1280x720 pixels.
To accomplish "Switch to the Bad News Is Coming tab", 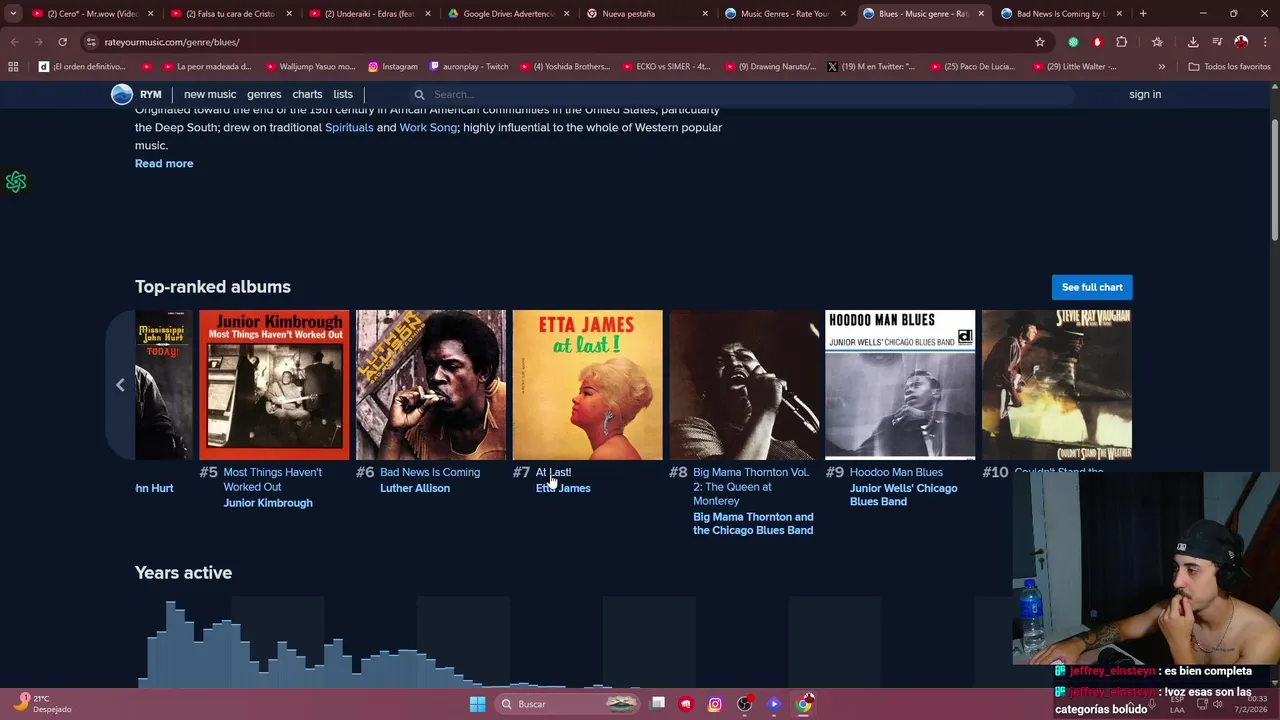I will [1061, 14].
